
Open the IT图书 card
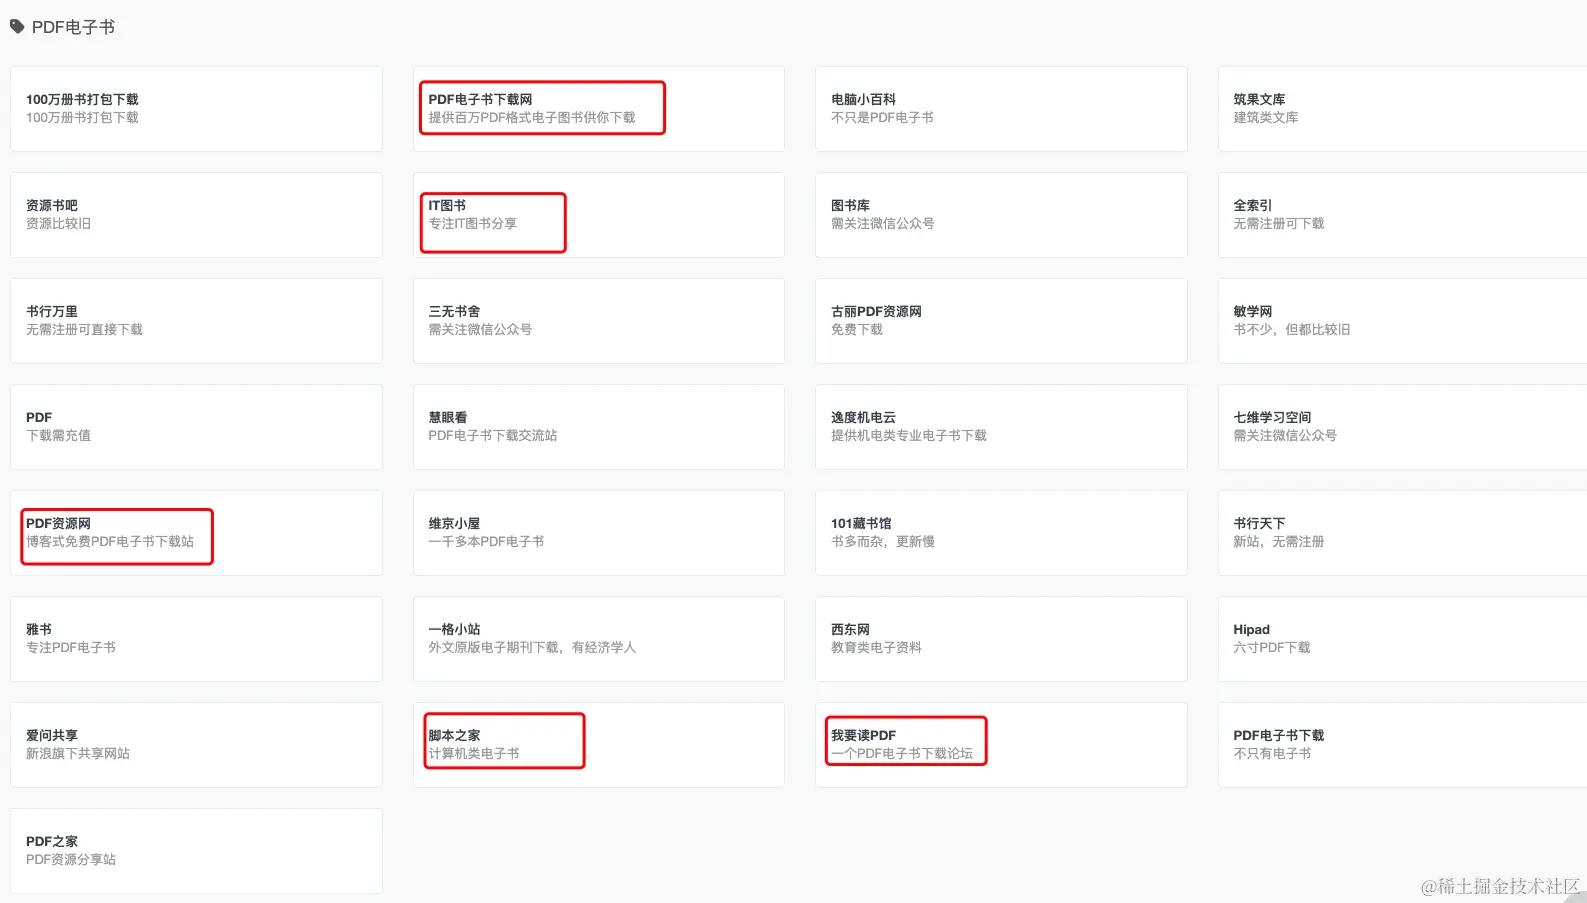[599, 215]
